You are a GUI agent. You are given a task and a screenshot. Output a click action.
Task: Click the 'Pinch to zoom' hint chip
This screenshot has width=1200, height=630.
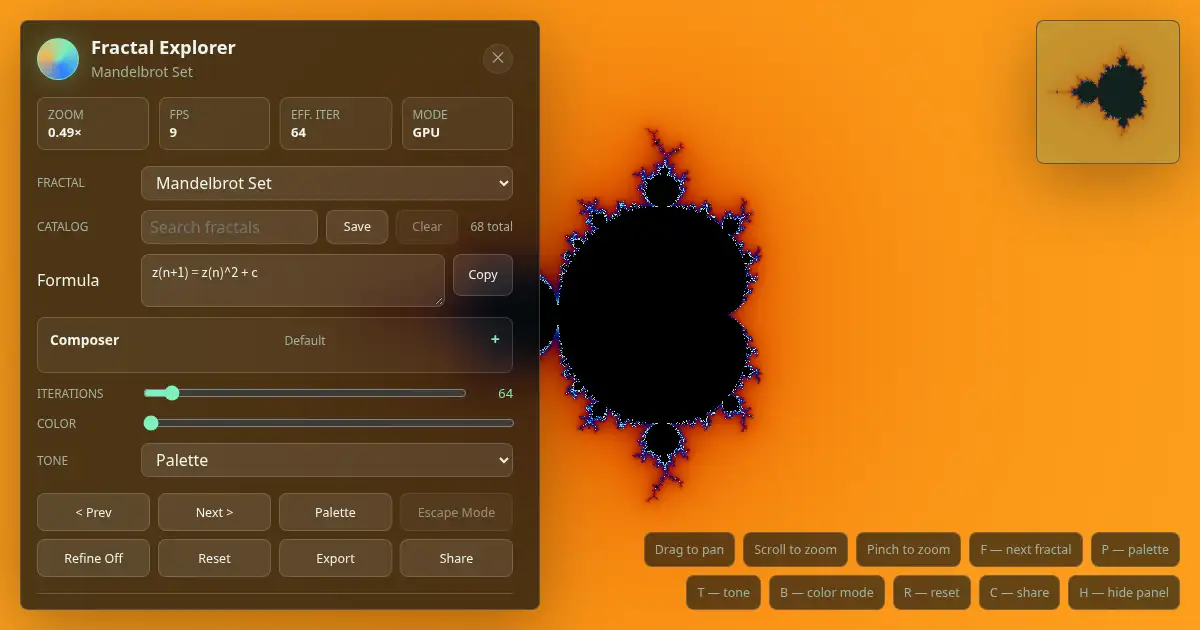pos(908,549)
